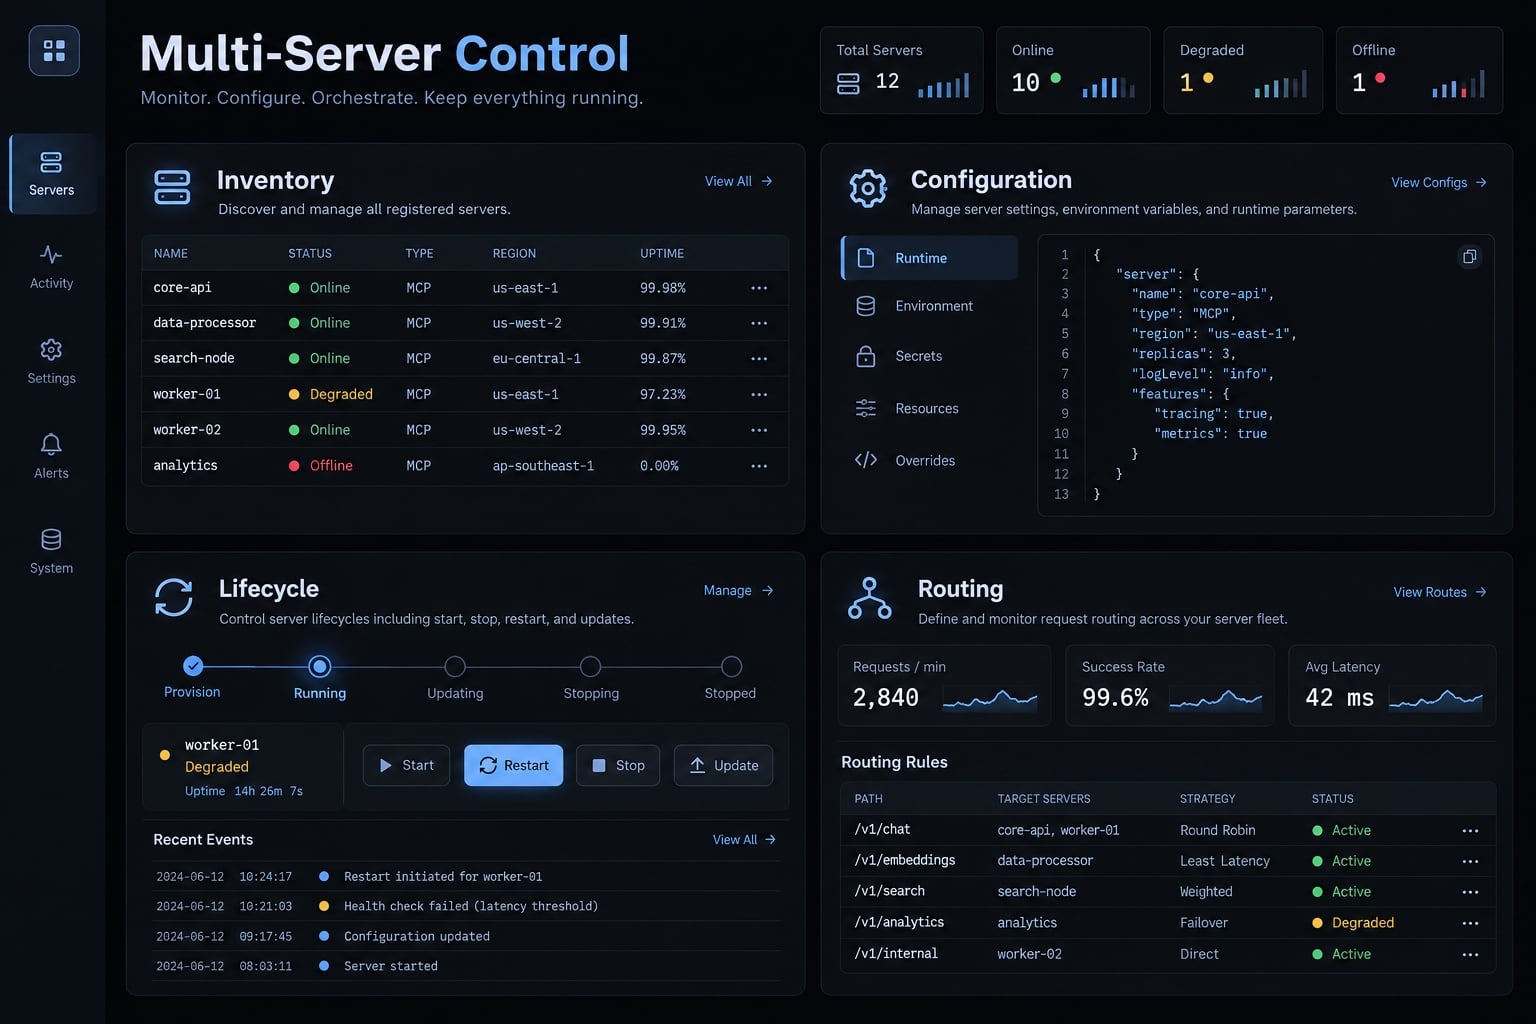1536x1024 pixels.
Task: Click the Update button for worker-01
Action: (723, 765)
